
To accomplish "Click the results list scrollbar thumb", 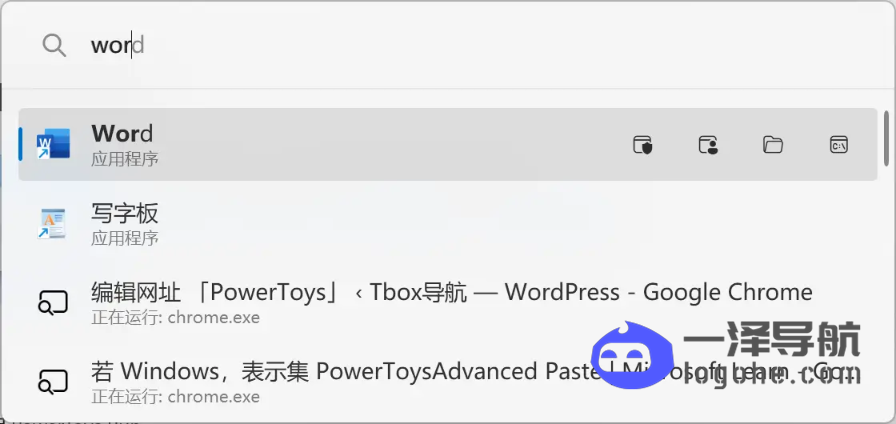I will 886,135.
